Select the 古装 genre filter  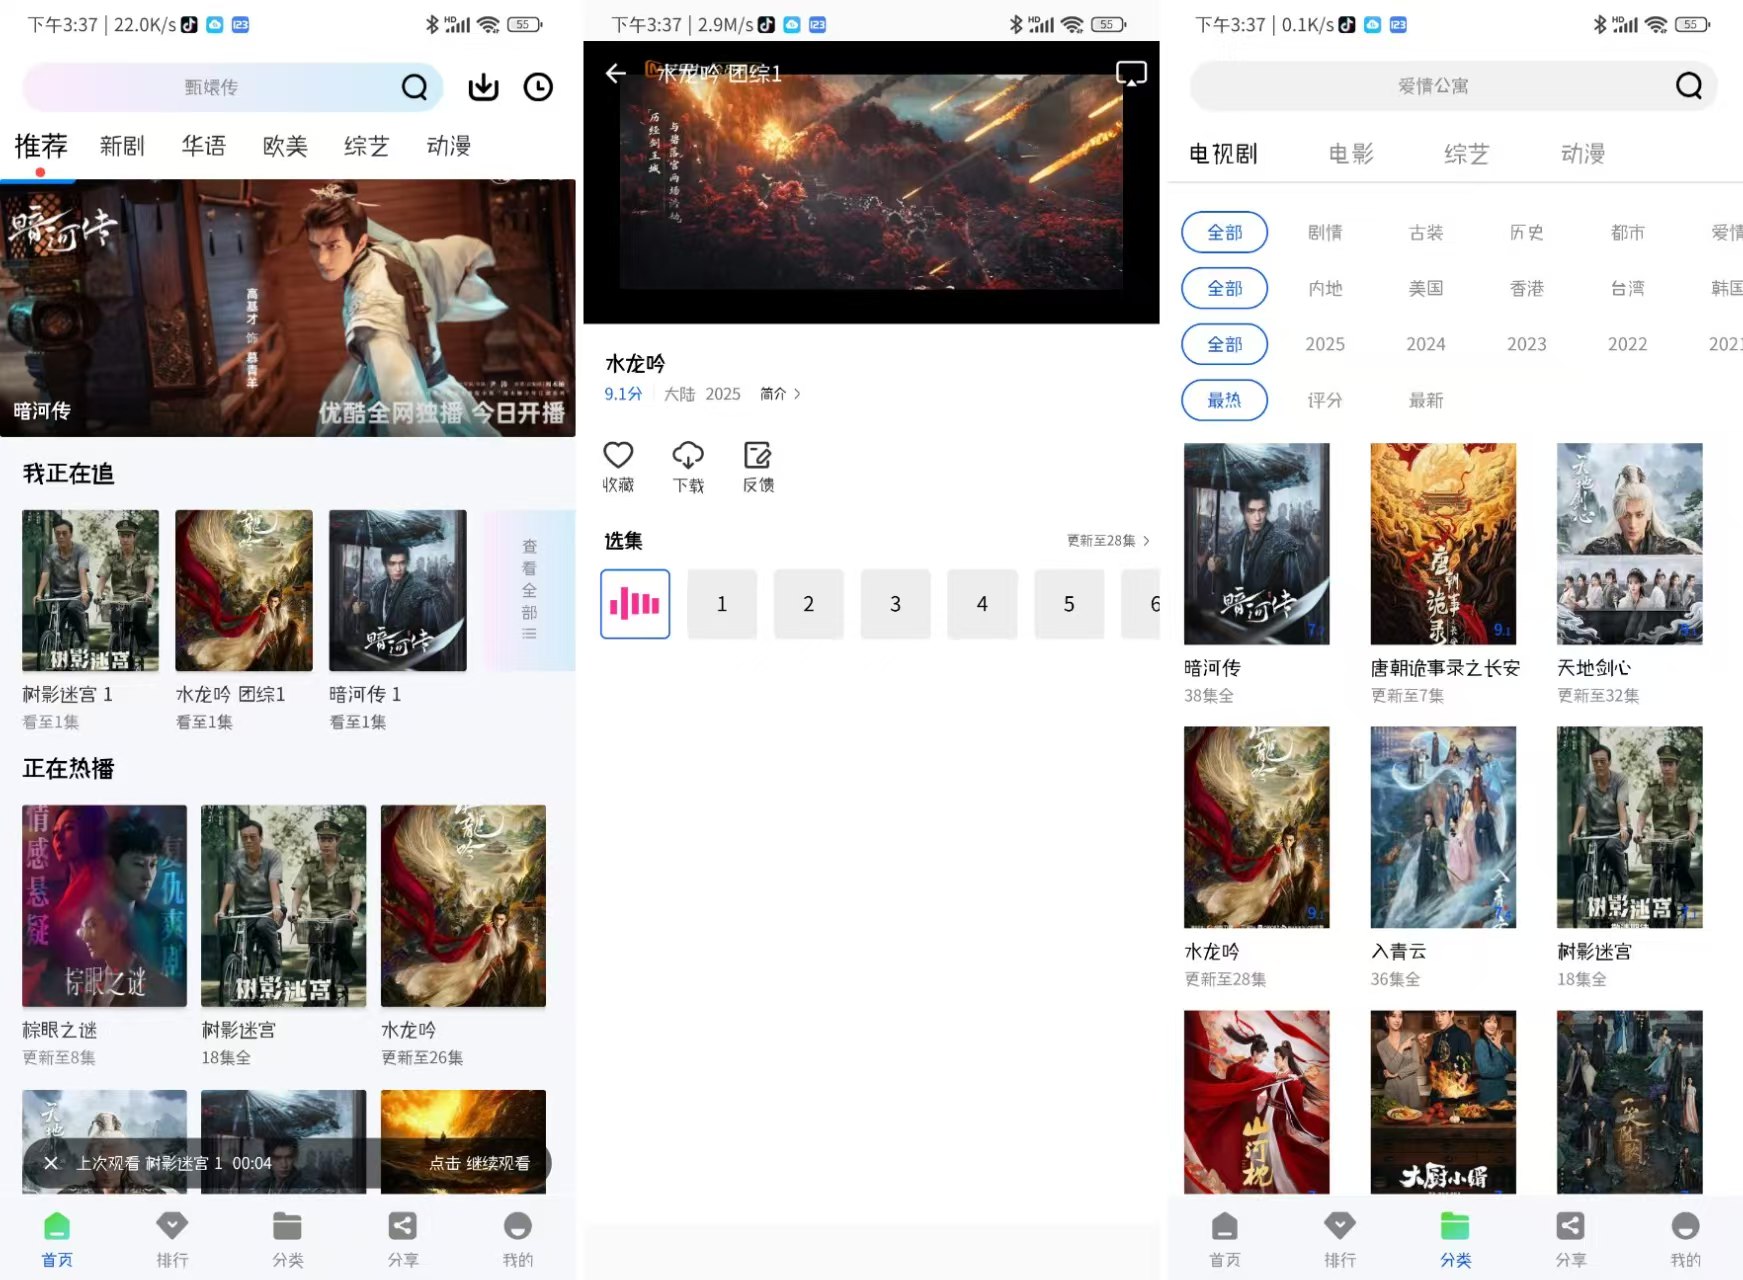click(1425, 232)
